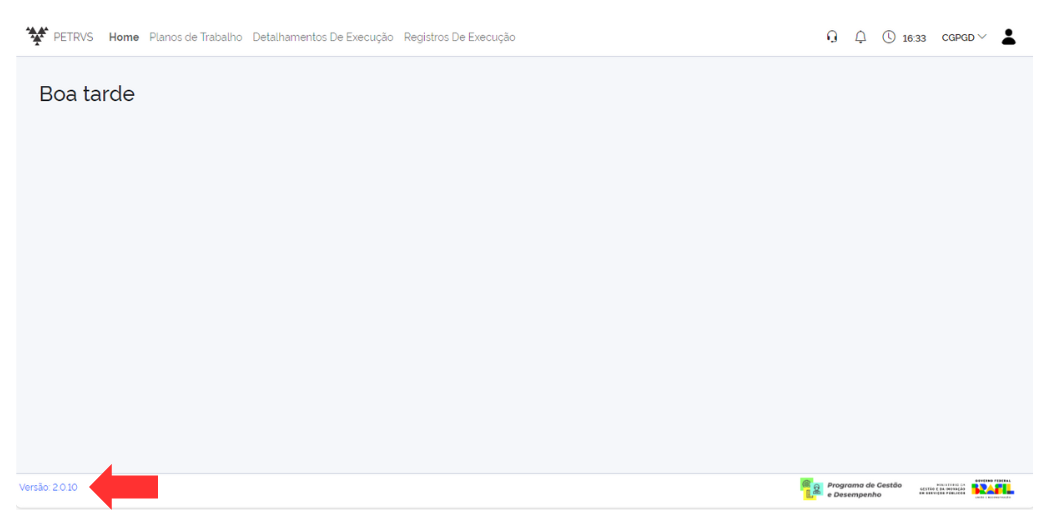Click the clock icon beside 16:33
The image size is (1061, 526).
(888, 37)
